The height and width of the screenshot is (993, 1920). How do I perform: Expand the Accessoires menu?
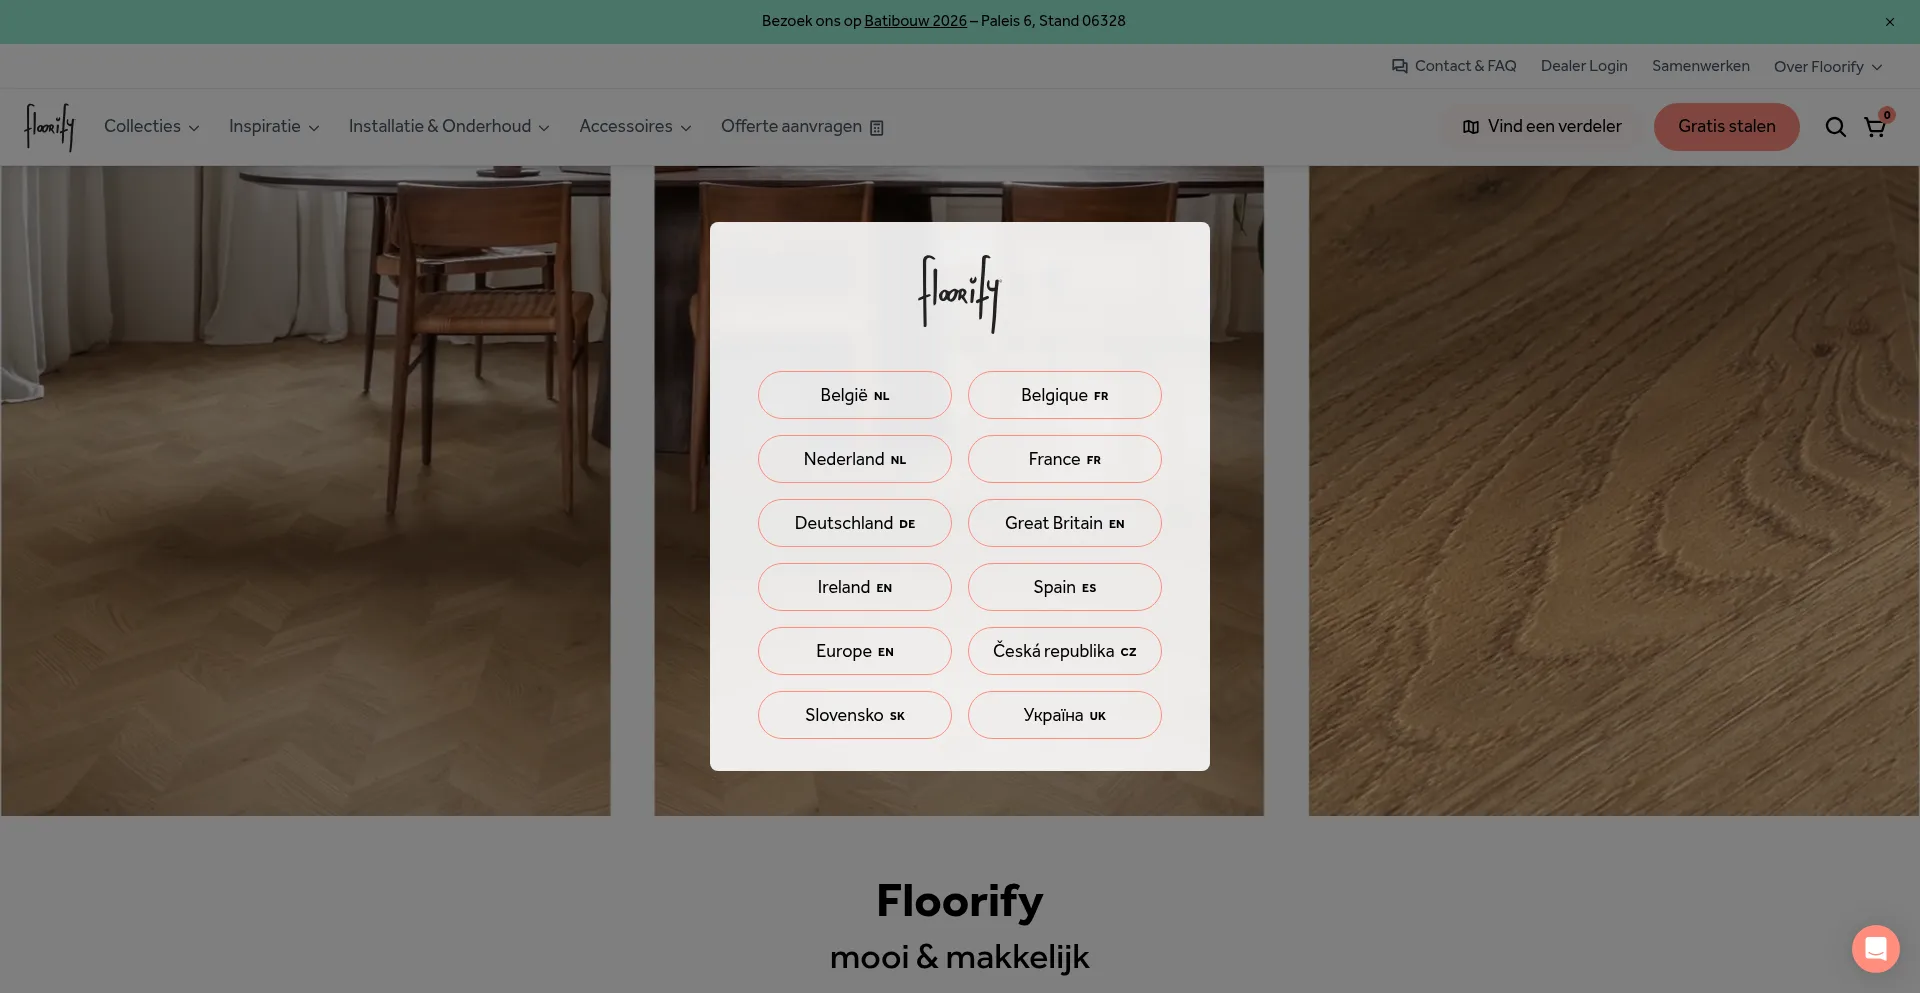(634, 127)
